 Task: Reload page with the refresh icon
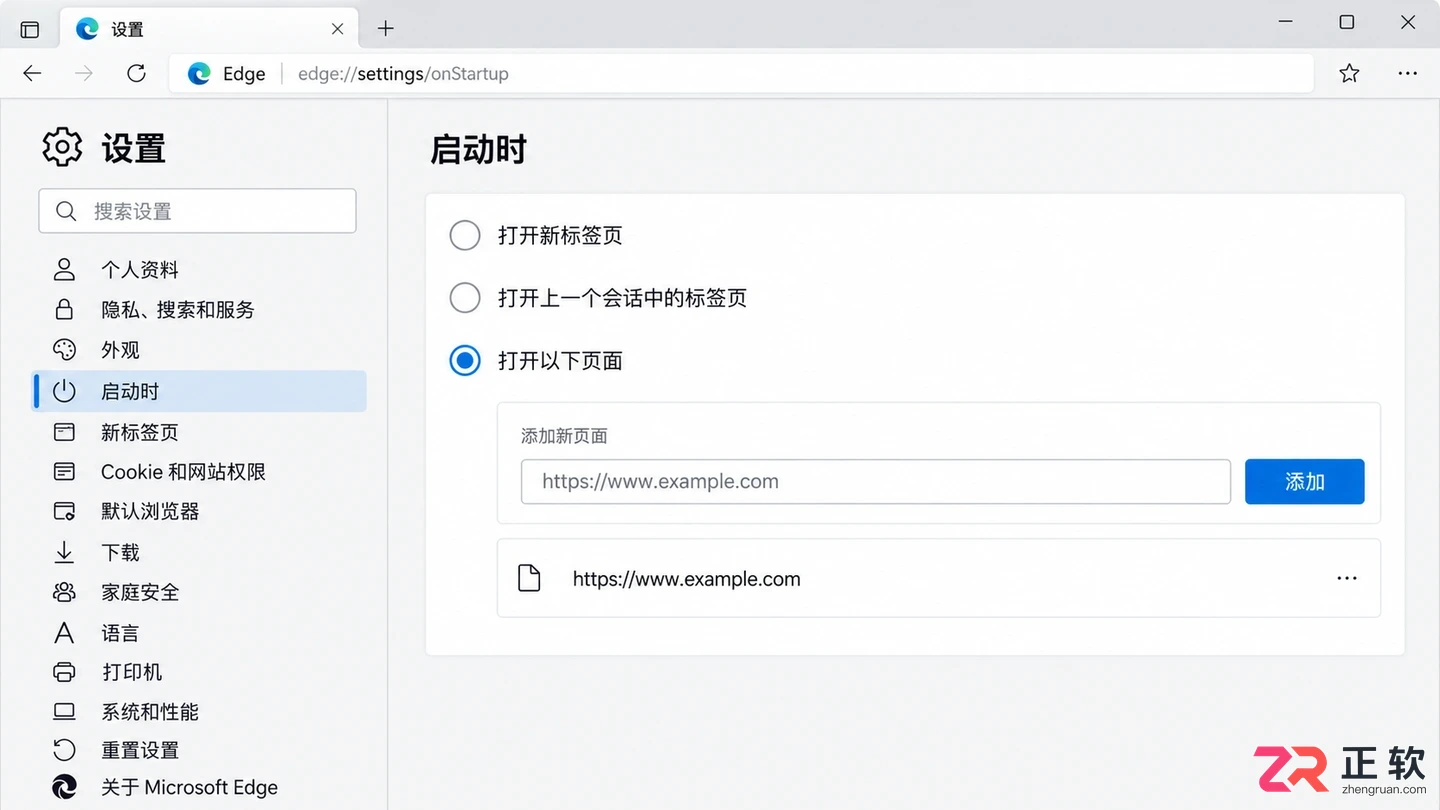coord(137,73)
